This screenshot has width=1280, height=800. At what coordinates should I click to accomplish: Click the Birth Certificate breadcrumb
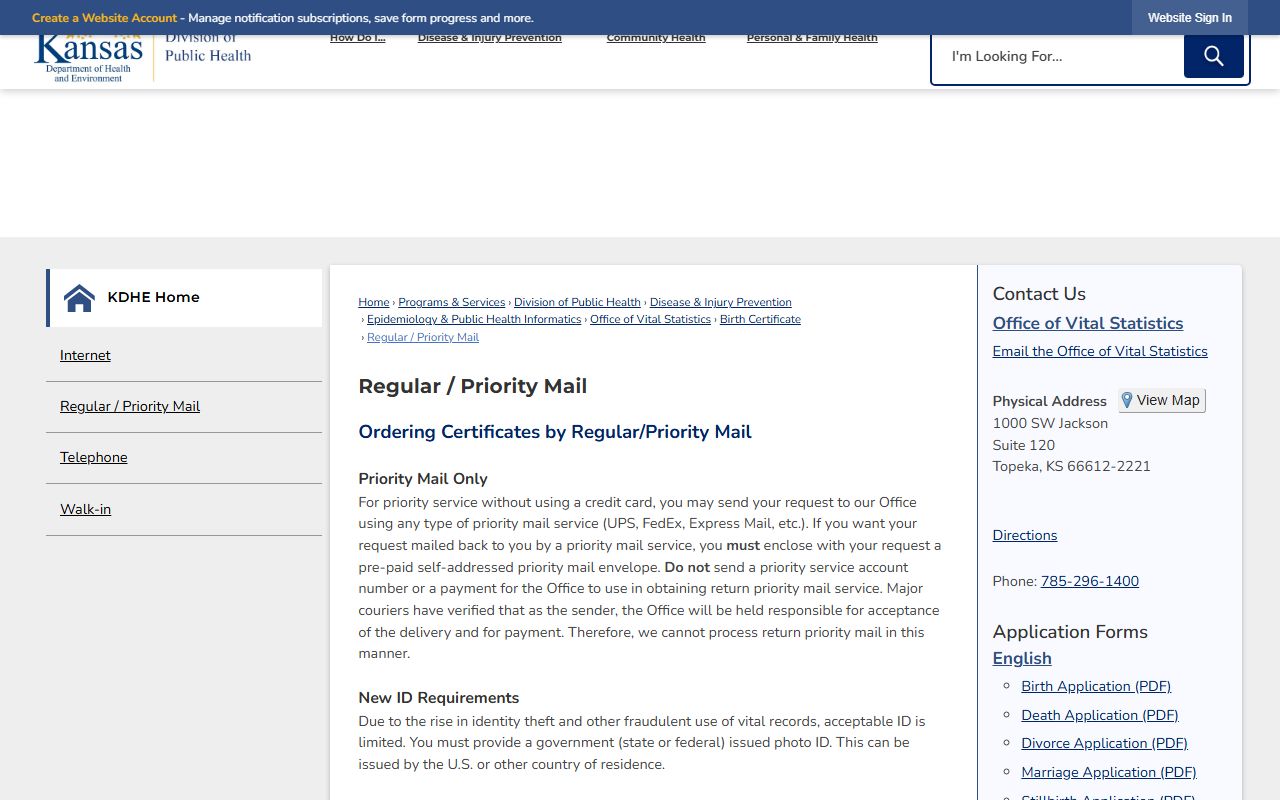(x=760, y=320)
